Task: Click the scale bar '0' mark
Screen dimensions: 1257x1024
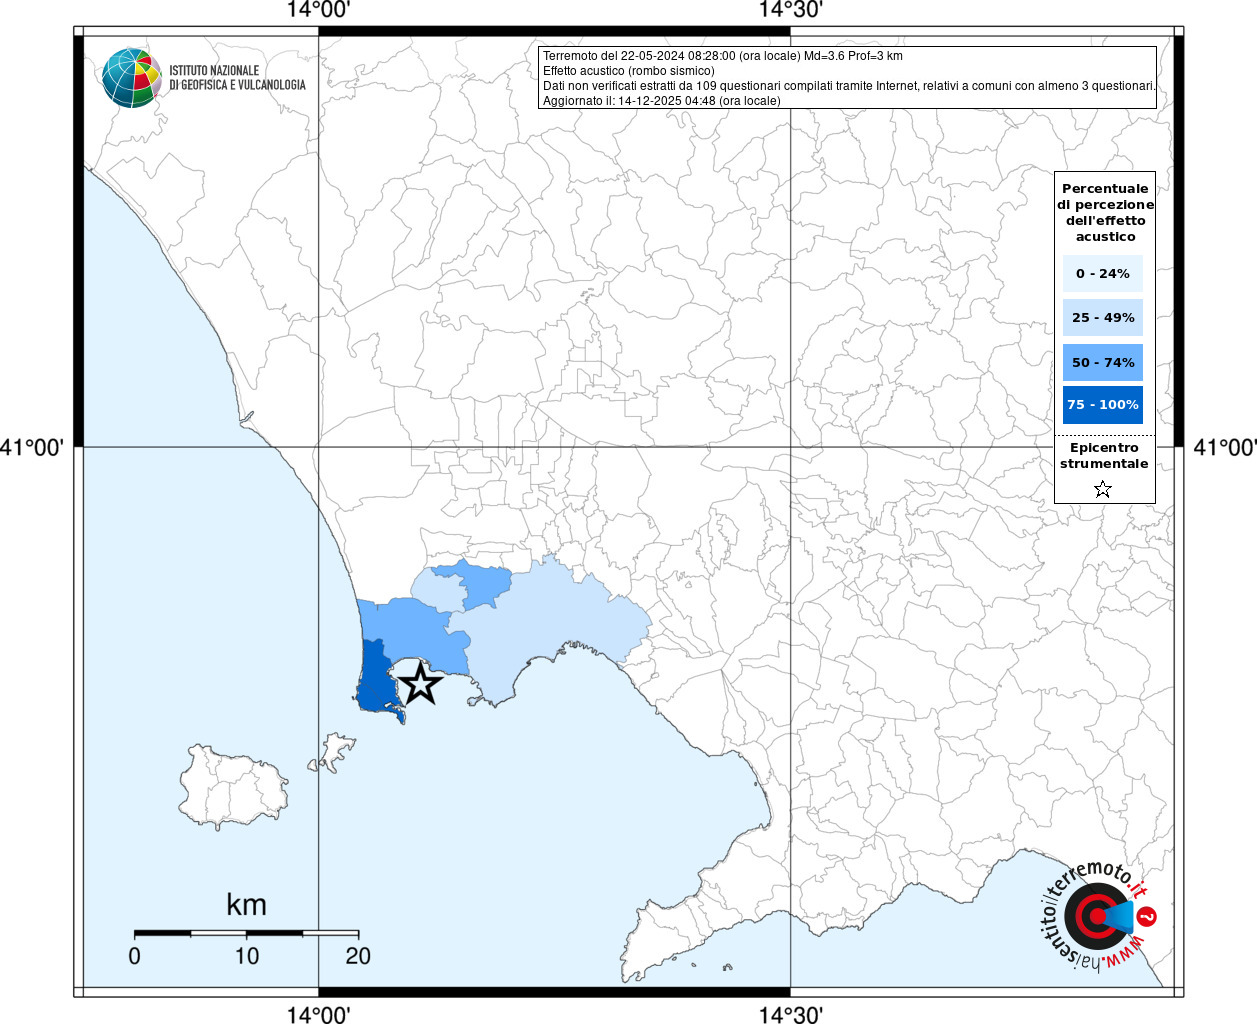Action: coord(134,956)
